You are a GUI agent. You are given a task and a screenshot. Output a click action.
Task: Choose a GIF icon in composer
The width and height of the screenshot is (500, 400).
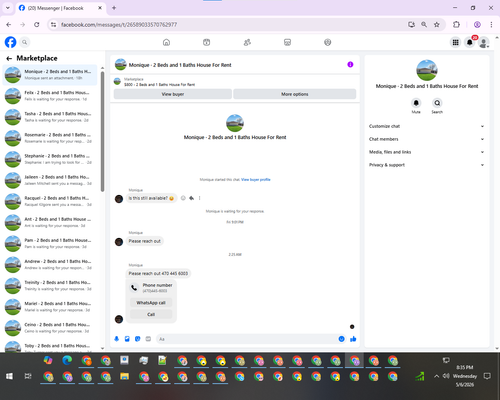148,339
